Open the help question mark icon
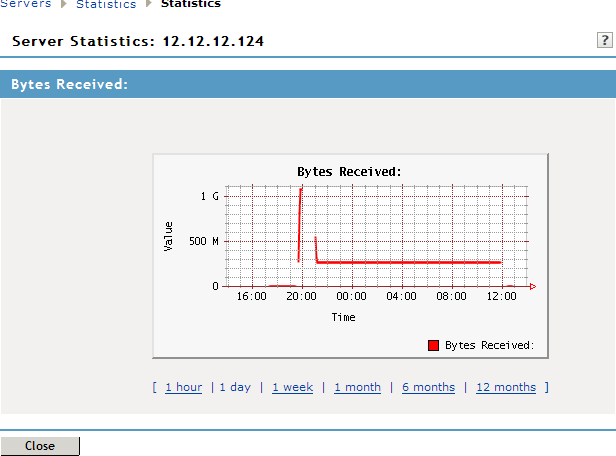Screen dimensions: 616x456 coord(604,40)
